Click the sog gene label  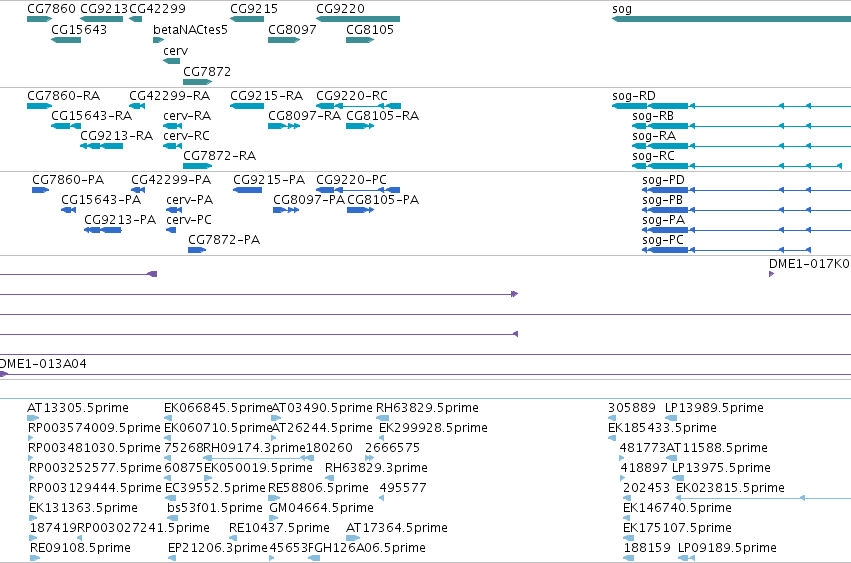coord(621,9)
